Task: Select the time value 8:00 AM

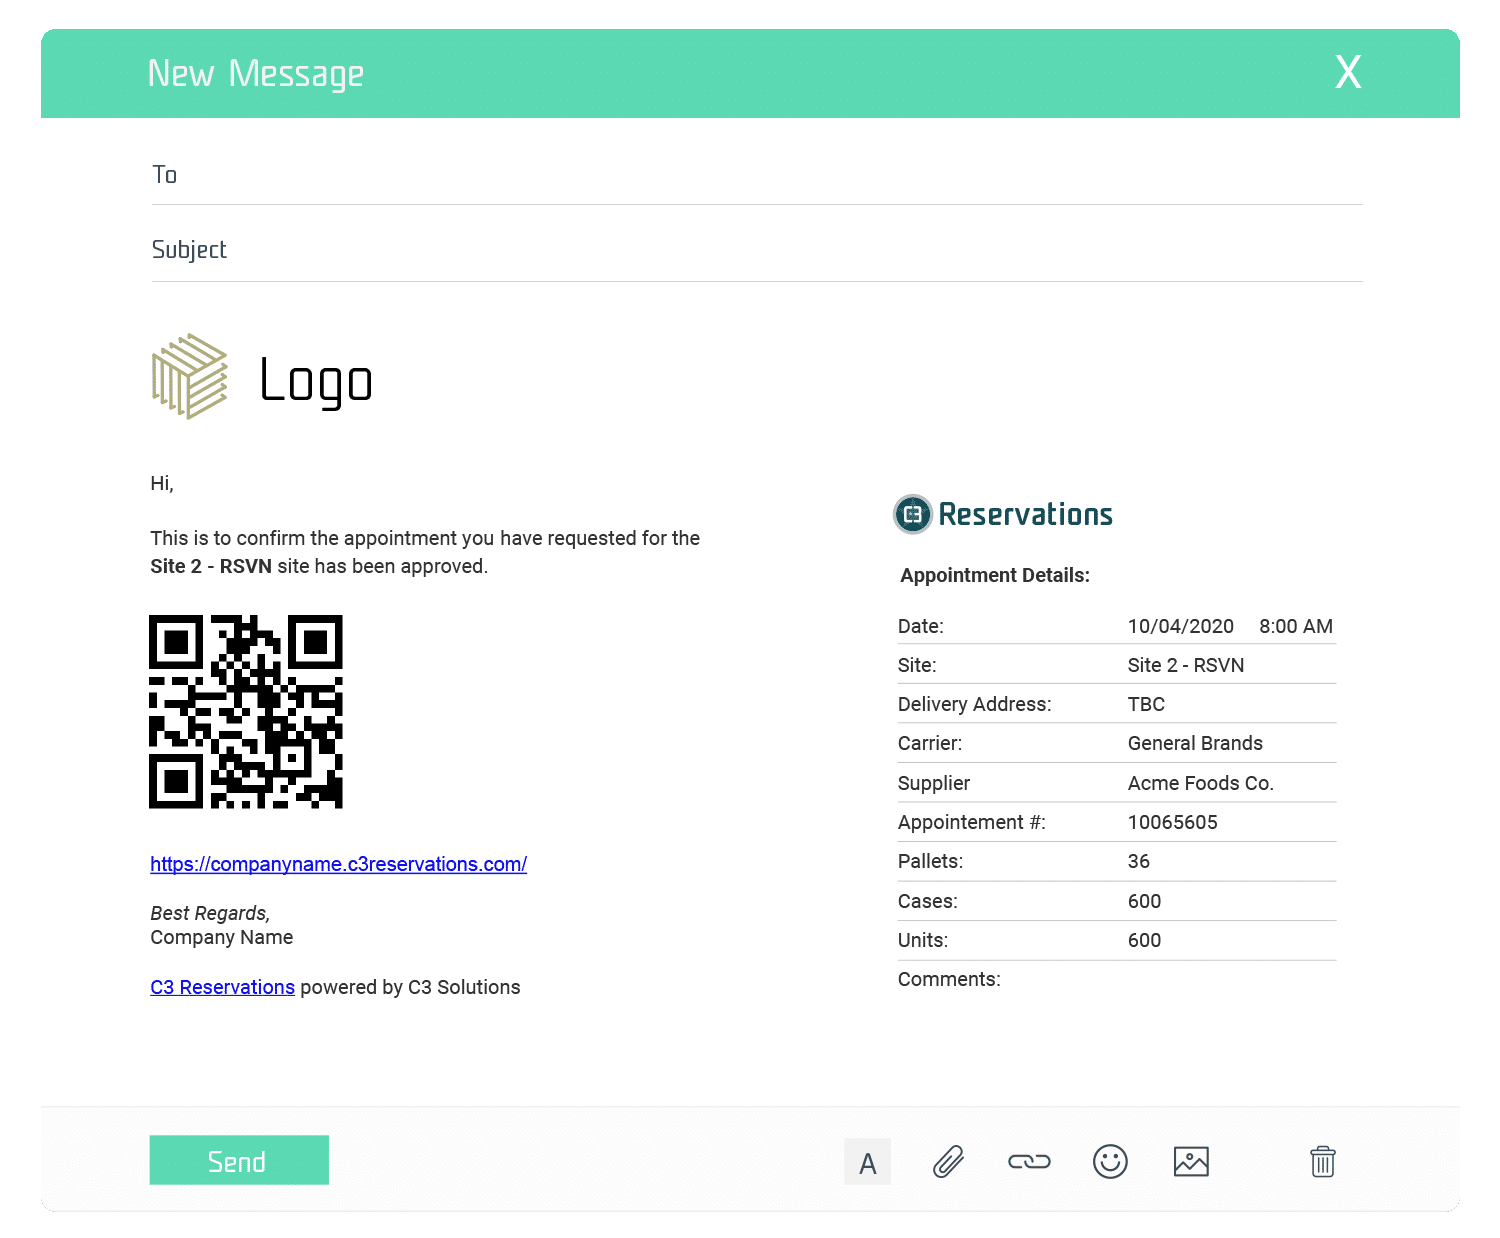Action: [1296, 626]
